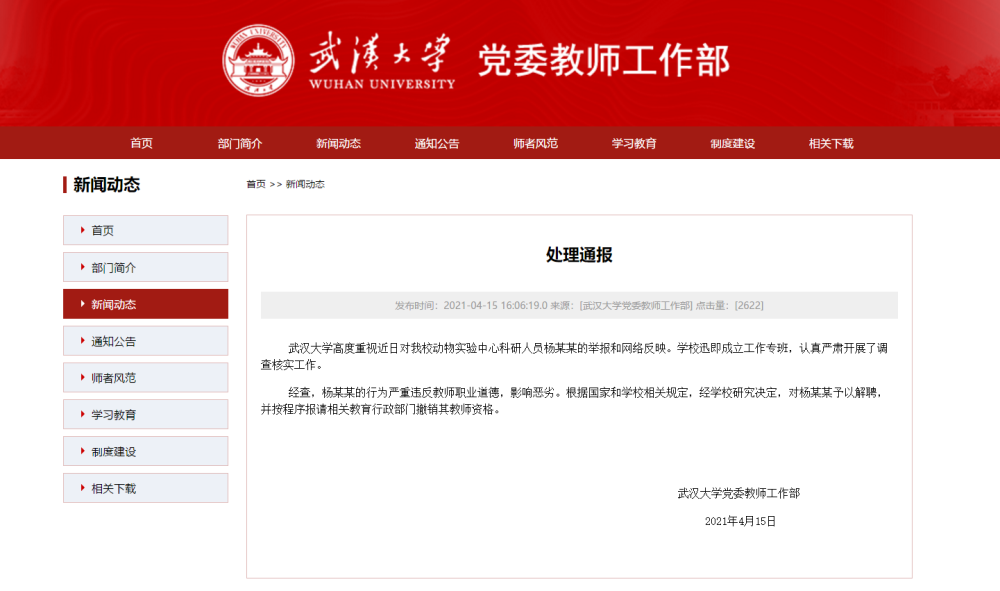
Task: Click the 武汉大学 calligraphy wordmark in header
Action: point(381,53)
